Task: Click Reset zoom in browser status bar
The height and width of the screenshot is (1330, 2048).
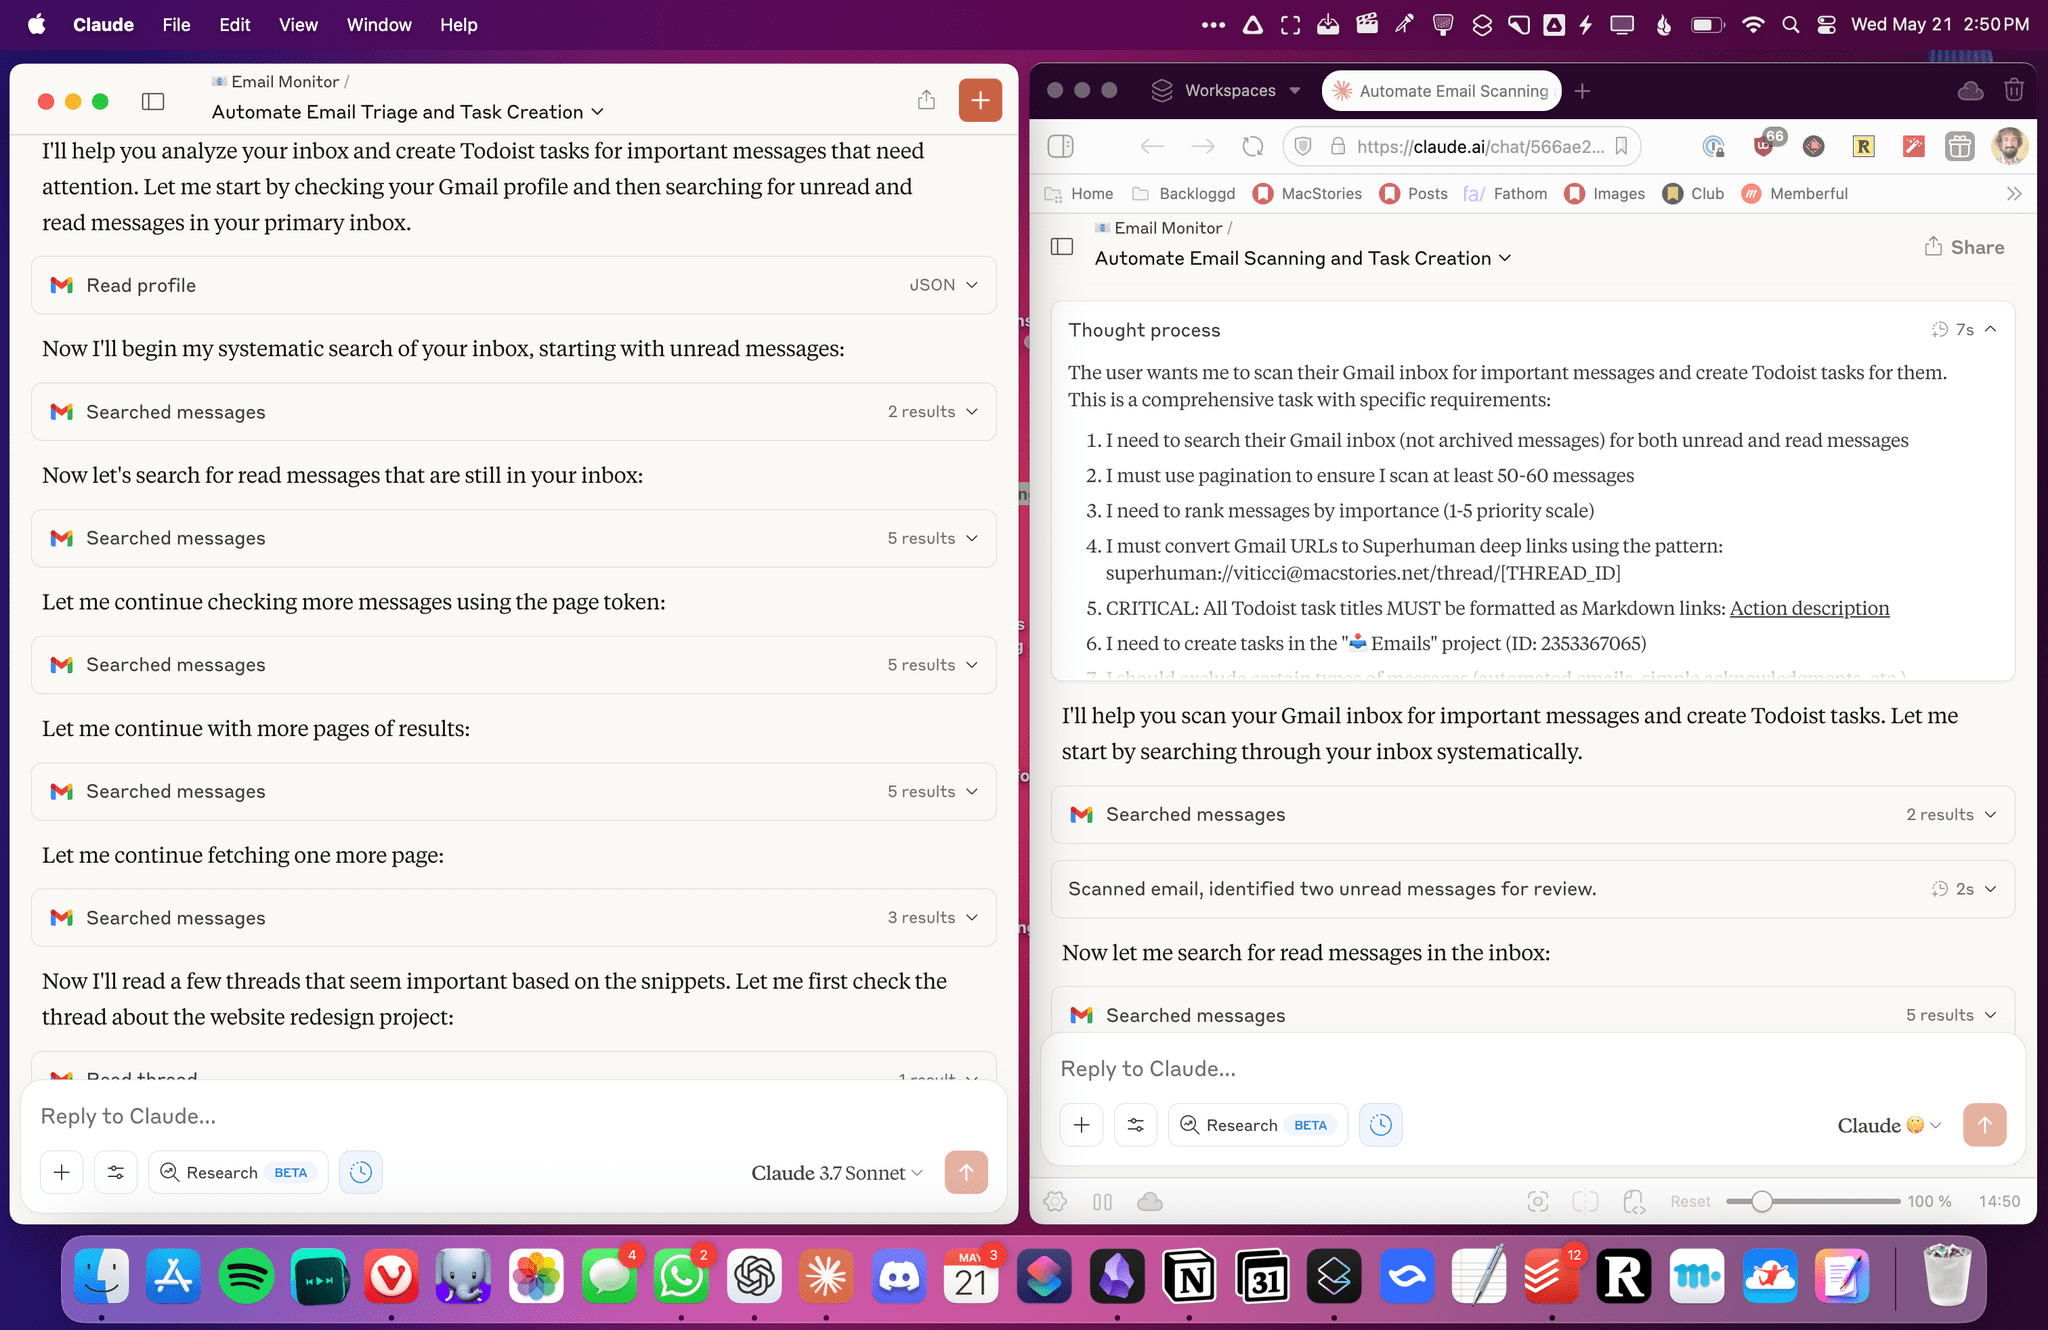Action: click(1690, 1201)
